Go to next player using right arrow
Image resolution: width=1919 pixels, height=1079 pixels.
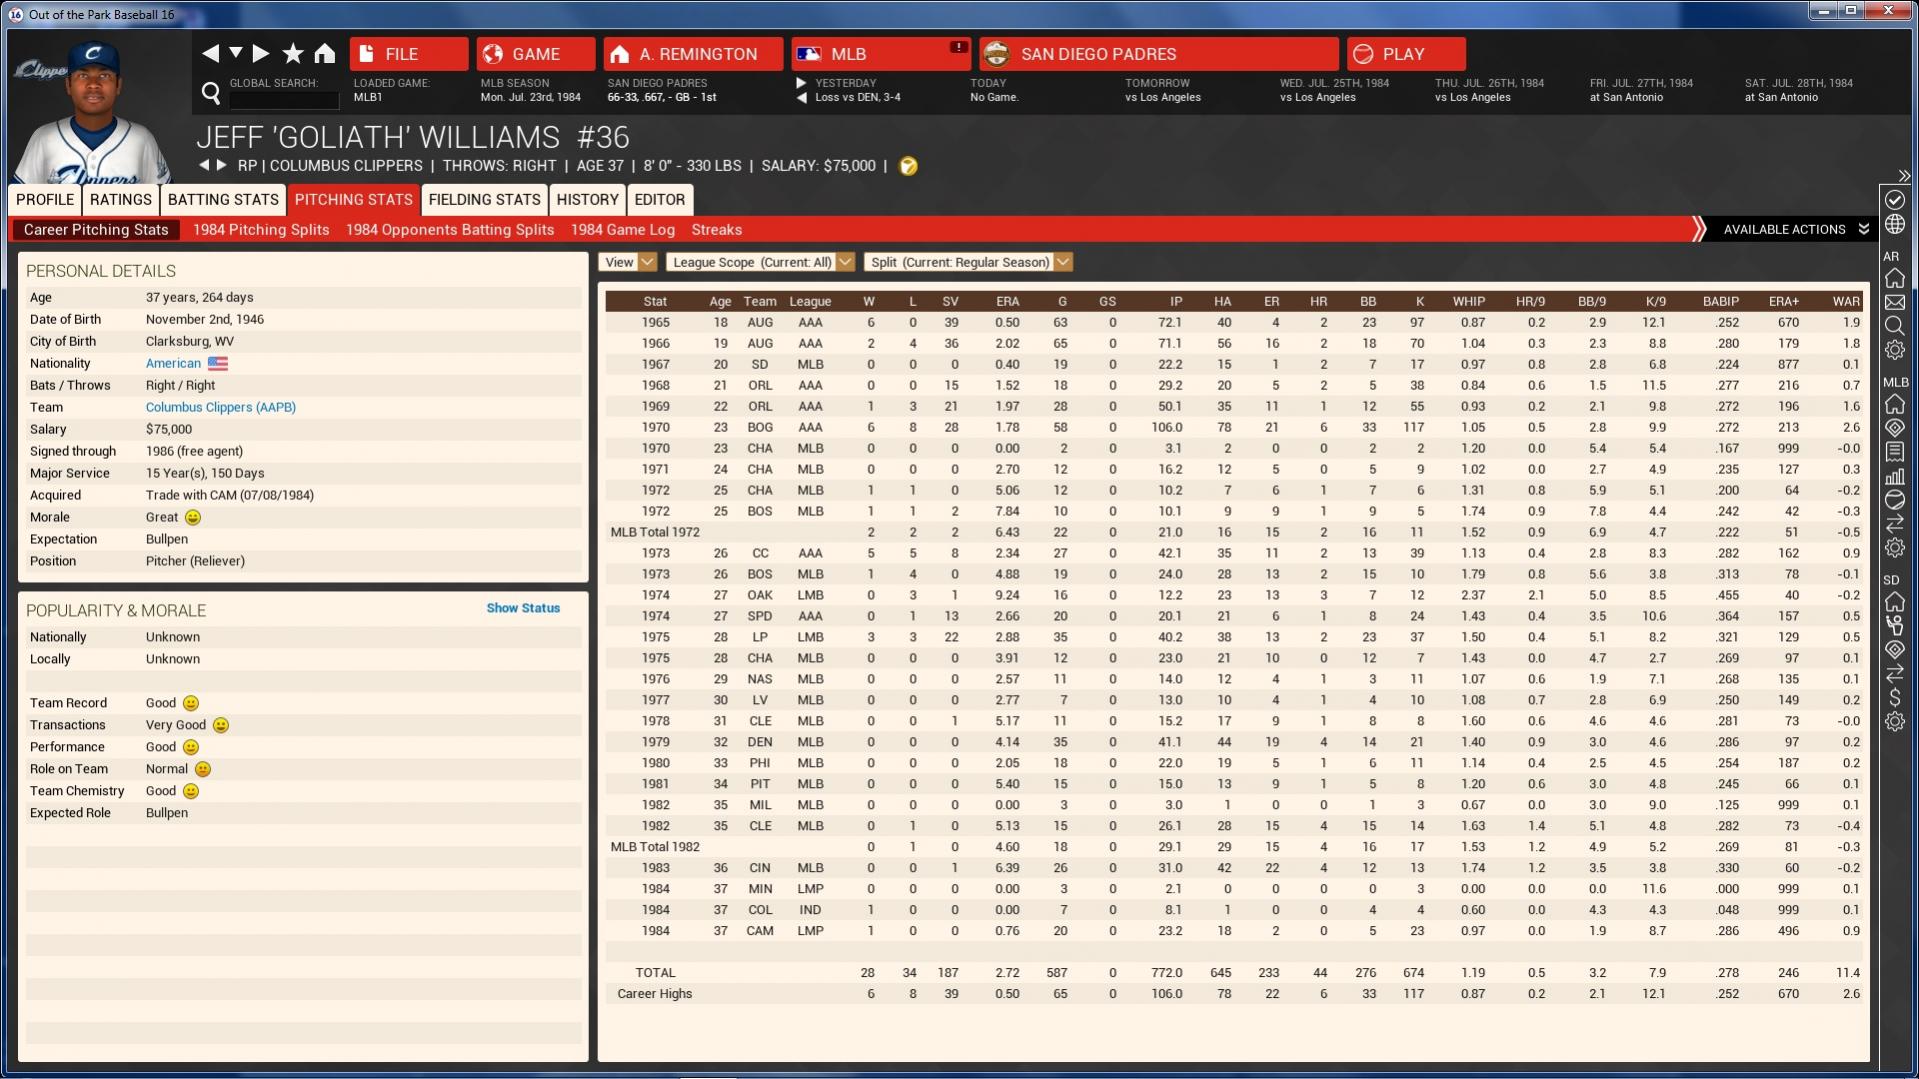point(222,165)
